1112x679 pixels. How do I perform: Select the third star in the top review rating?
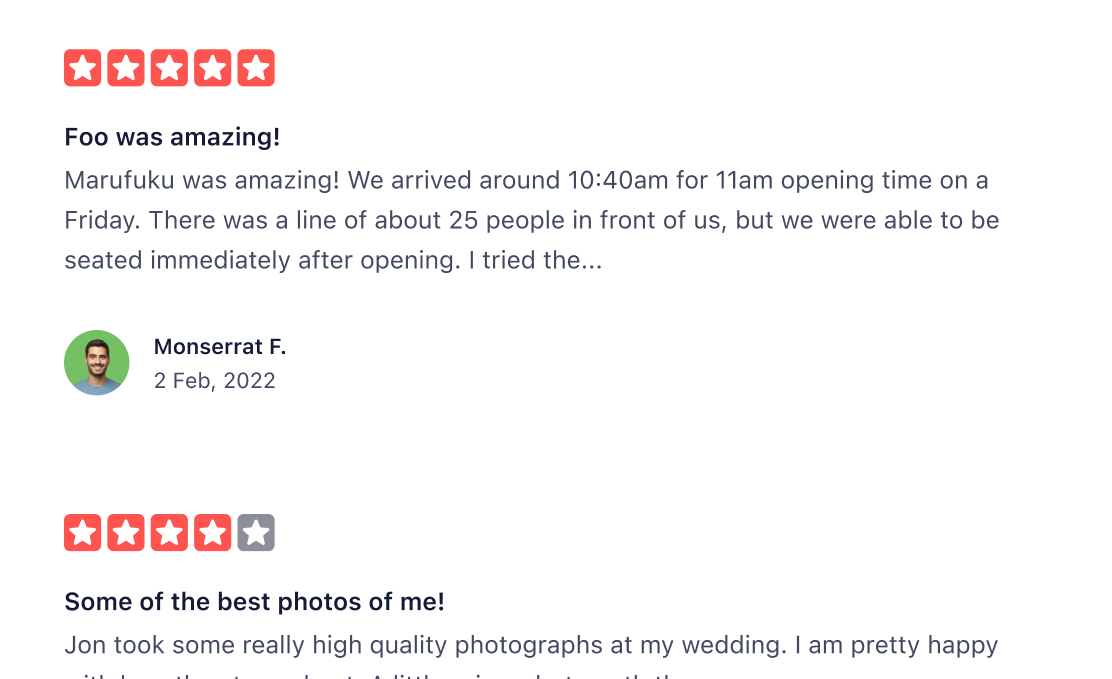(x=169, y=68)
